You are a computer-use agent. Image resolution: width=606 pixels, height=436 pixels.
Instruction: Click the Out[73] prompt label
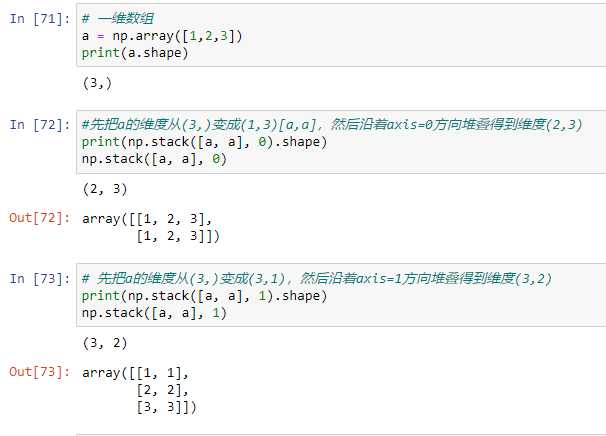40,373
